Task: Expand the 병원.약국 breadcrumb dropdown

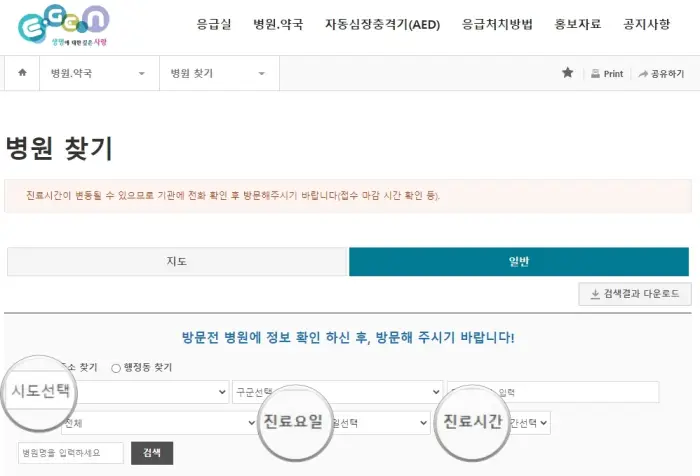Action: click(99, 73)
